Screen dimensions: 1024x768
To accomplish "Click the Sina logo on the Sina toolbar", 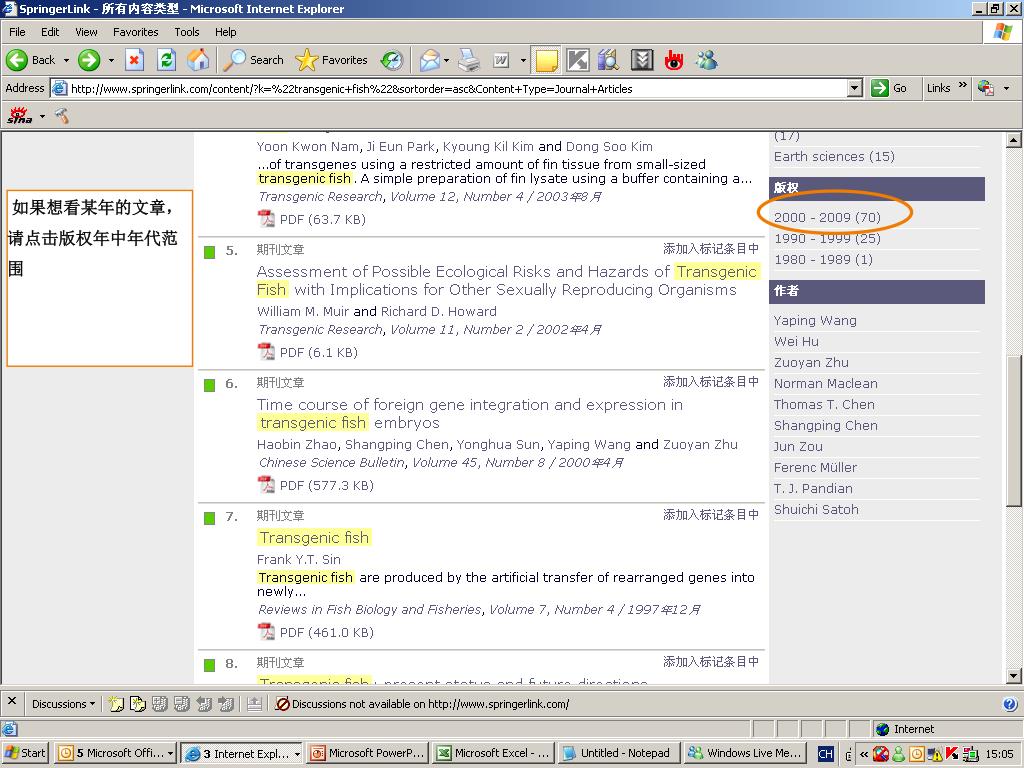I will tap(20, 116).
